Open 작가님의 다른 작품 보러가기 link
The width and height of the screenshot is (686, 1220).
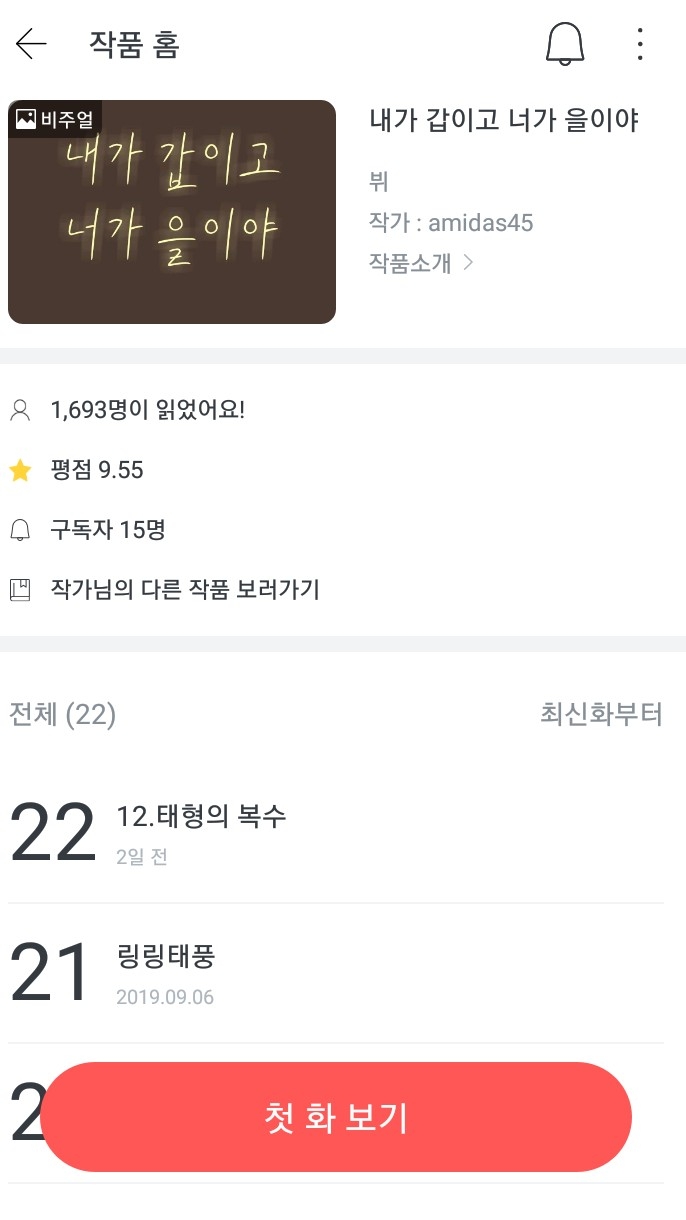point(185,590)
